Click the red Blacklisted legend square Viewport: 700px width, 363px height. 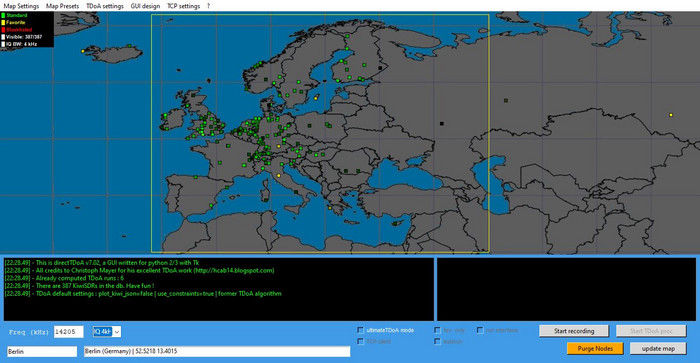coord(3,29)
